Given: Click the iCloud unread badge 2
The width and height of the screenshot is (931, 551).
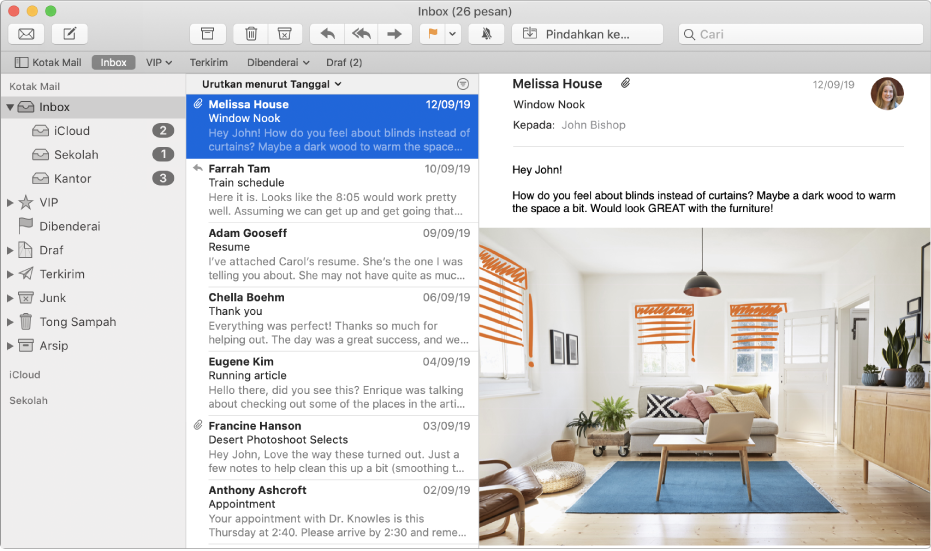Looking at the screenshot, I should coord(163,131).
